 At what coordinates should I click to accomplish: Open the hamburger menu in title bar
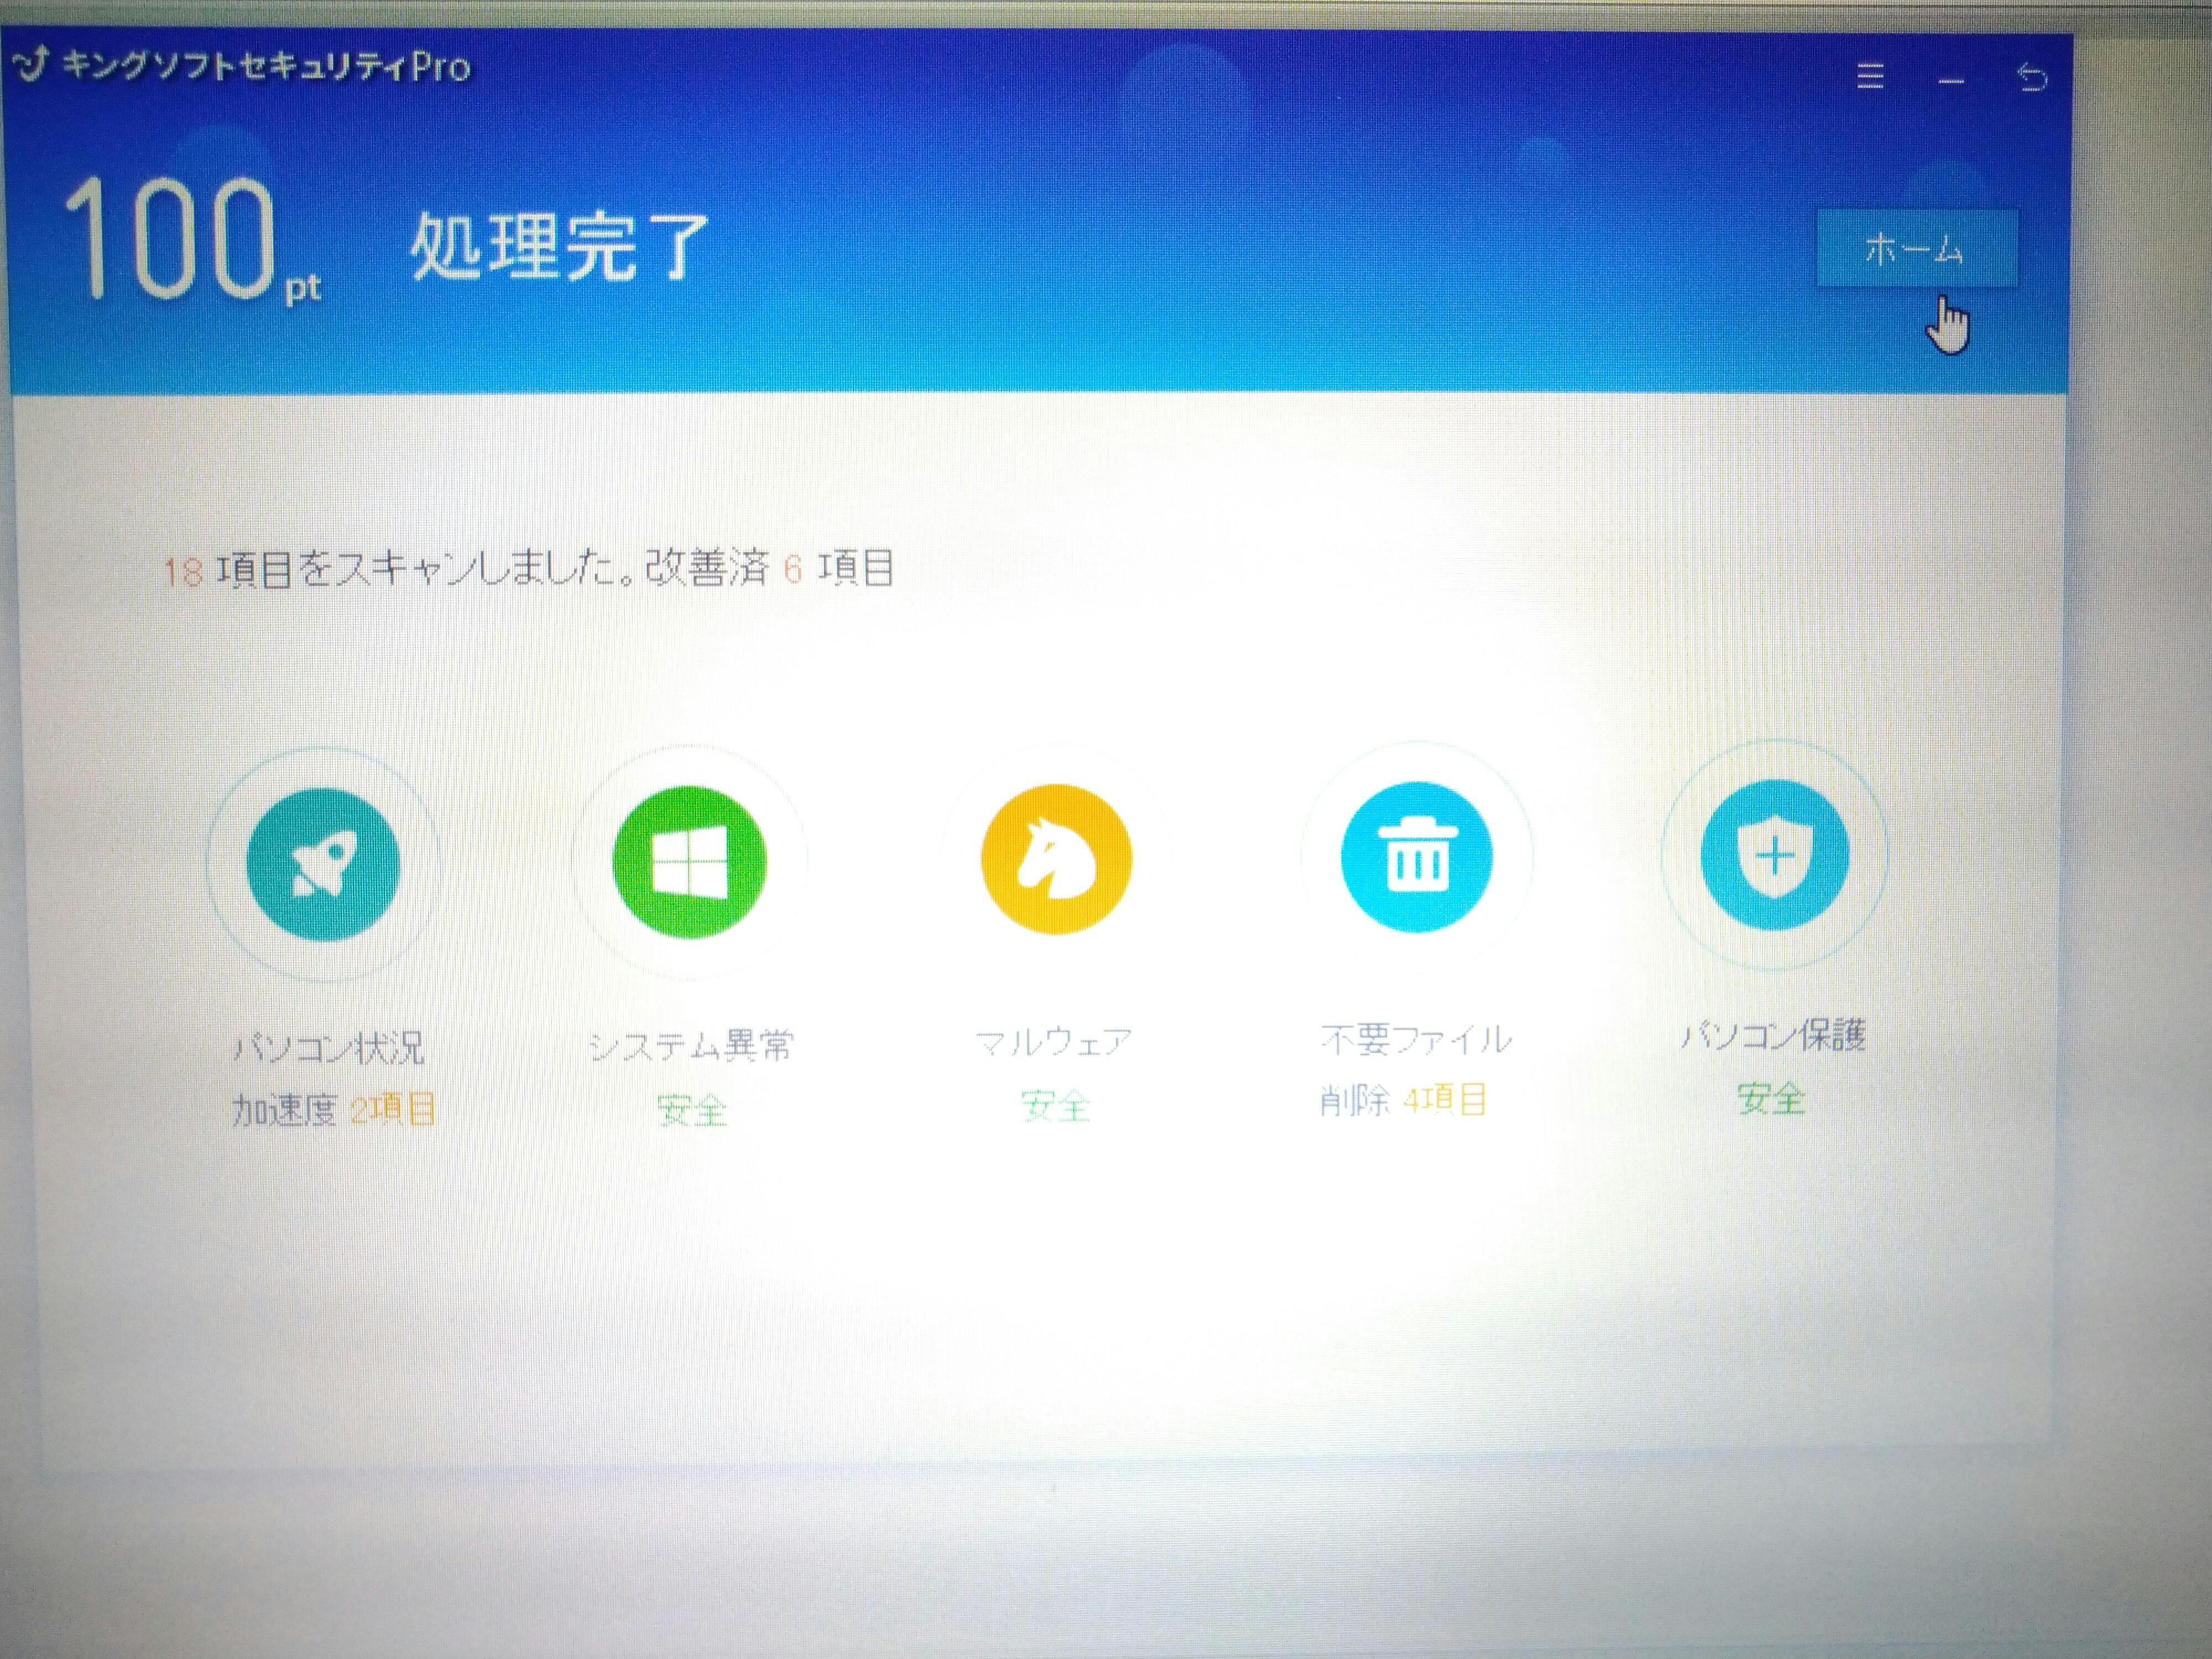(x=1870, y=76)
